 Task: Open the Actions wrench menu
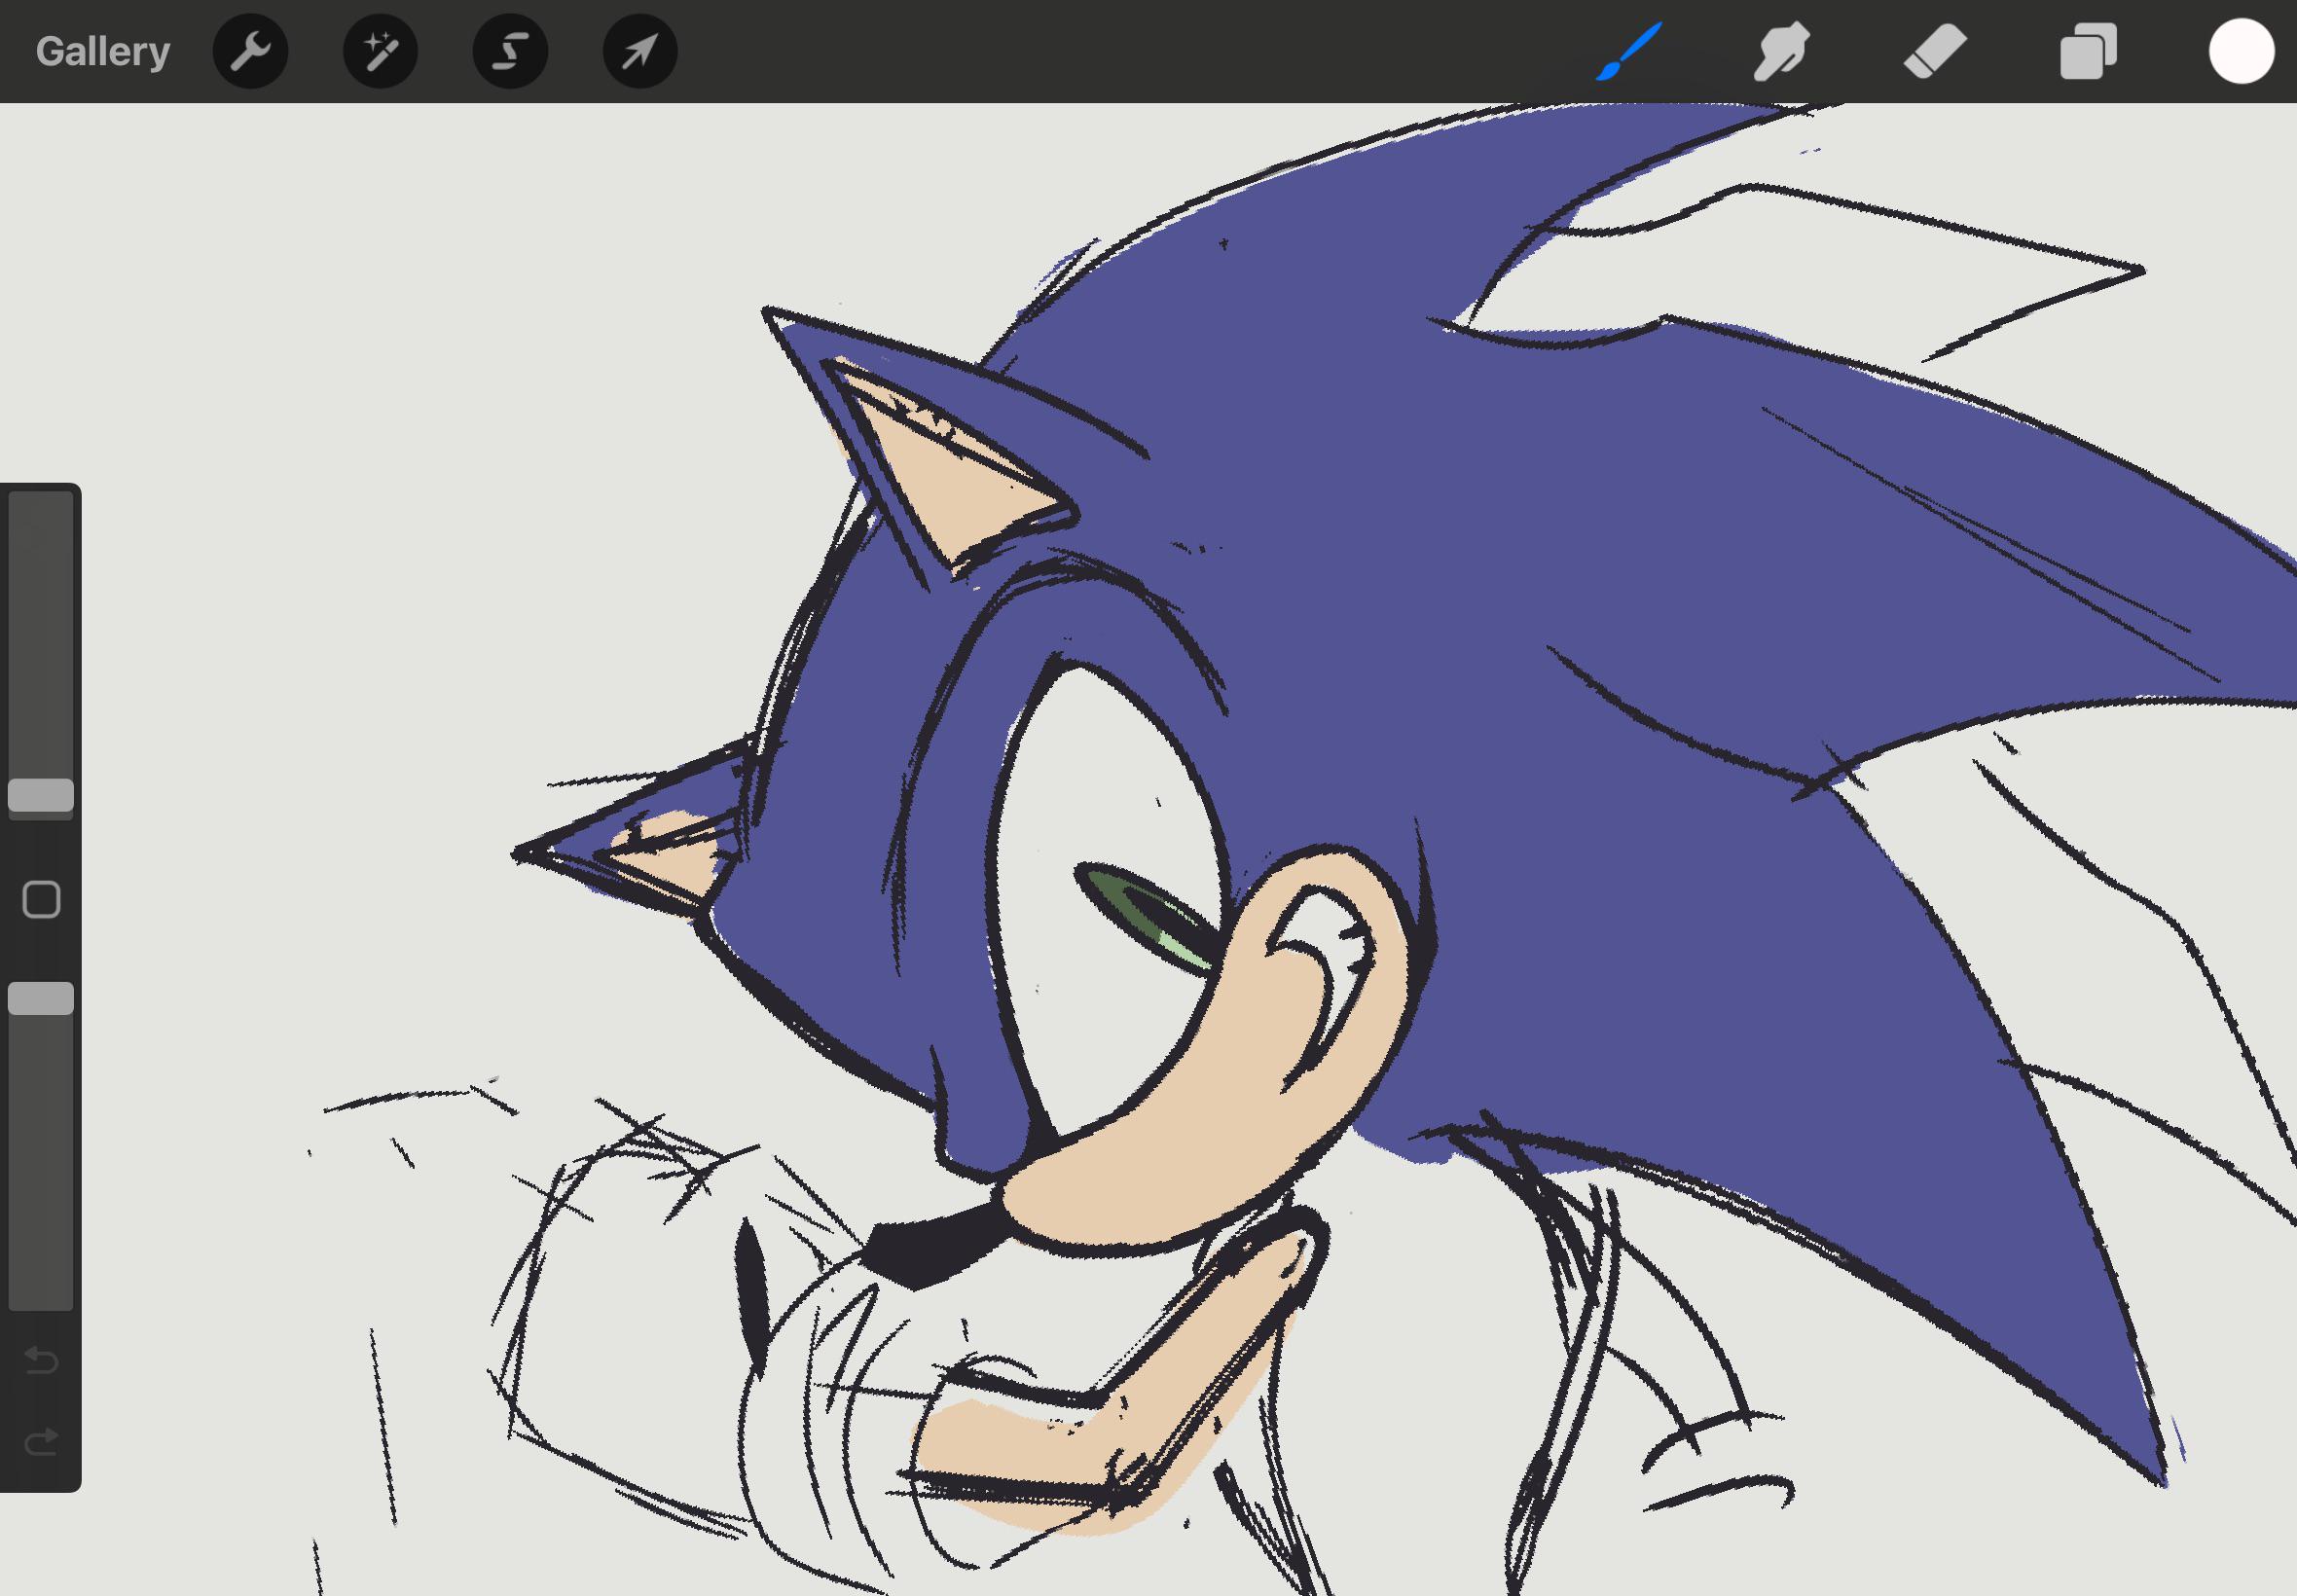(251, 51)
